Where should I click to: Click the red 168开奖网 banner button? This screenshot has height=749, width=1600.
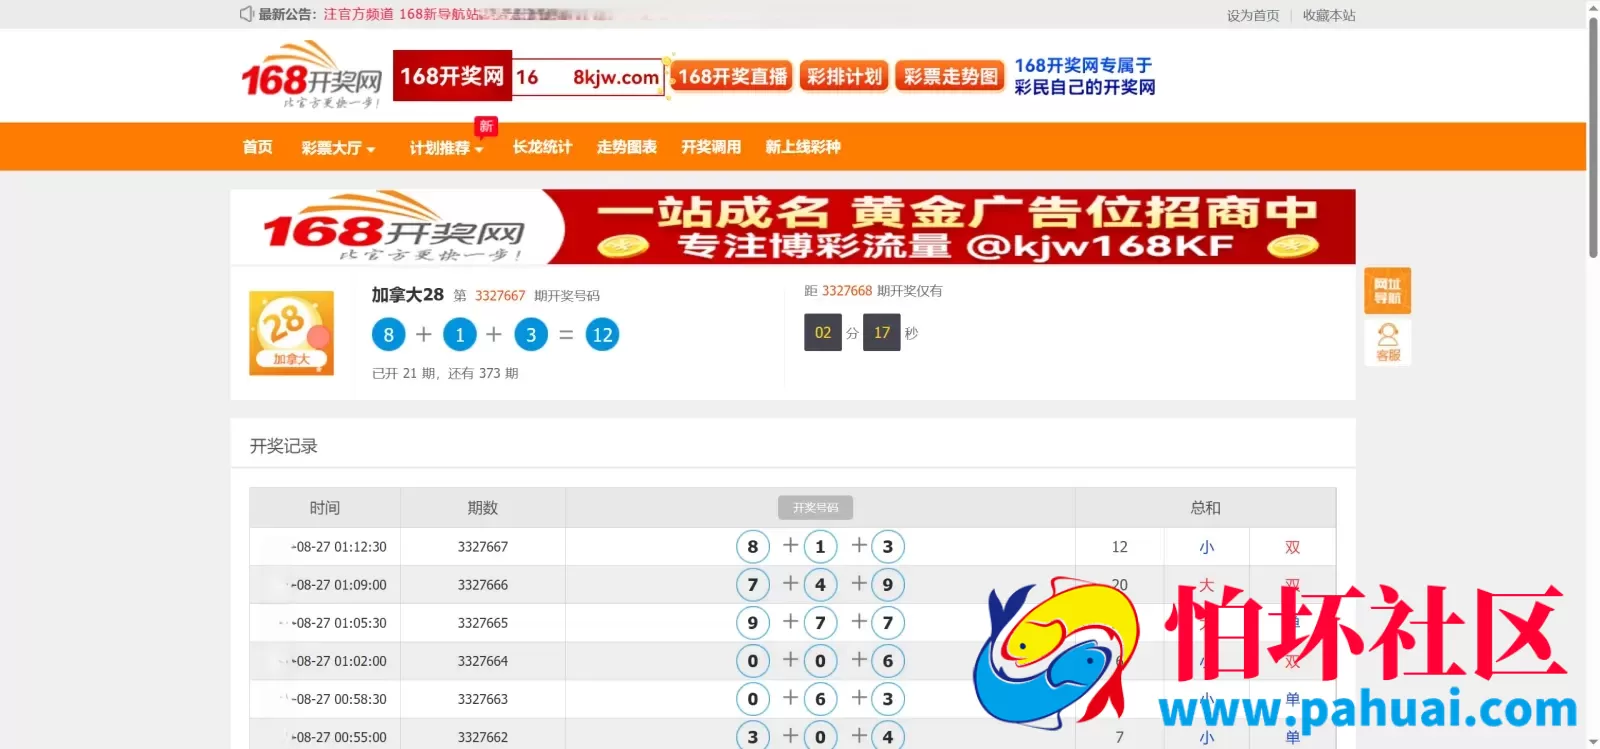[452, 76]
